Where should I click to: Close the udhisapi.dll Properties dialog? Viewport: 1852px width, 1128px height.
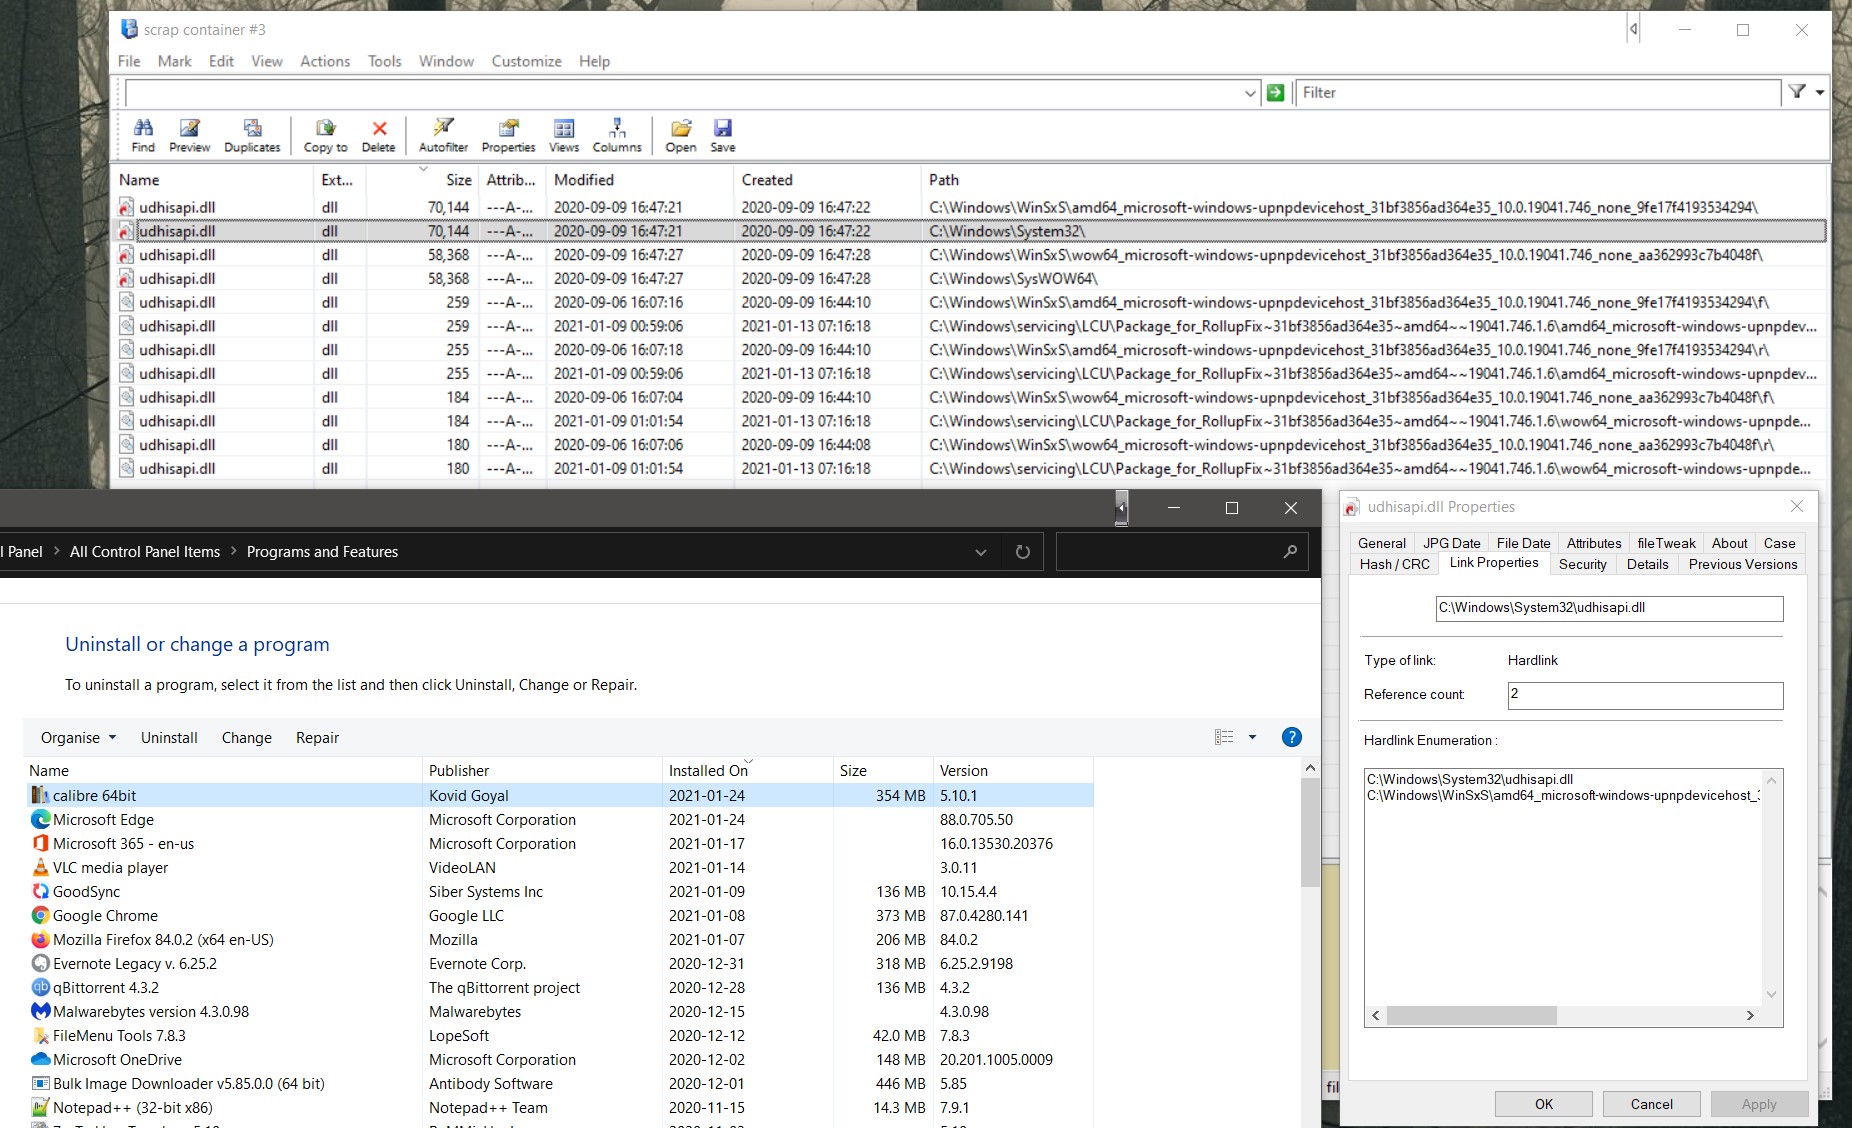[1796, 506]
